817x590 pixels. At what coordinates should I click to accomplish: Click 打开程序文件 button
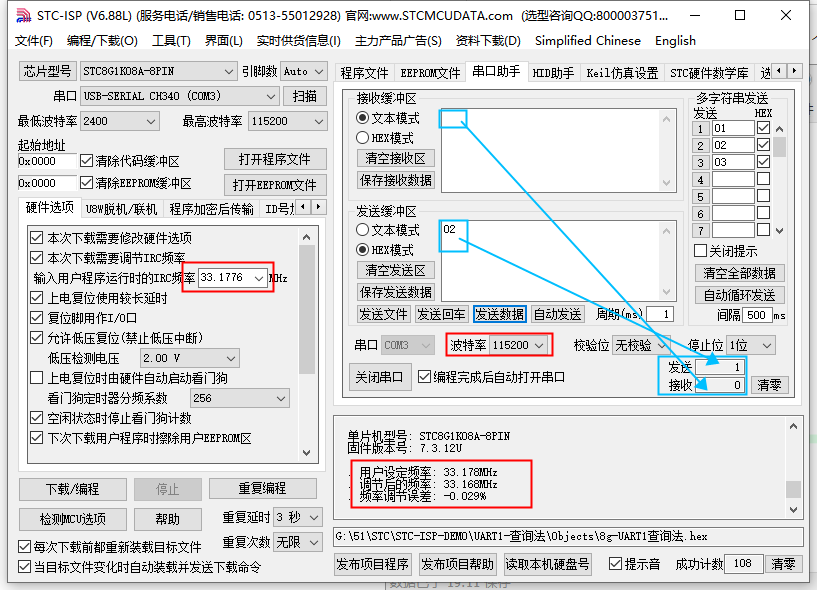click(275, 159)
